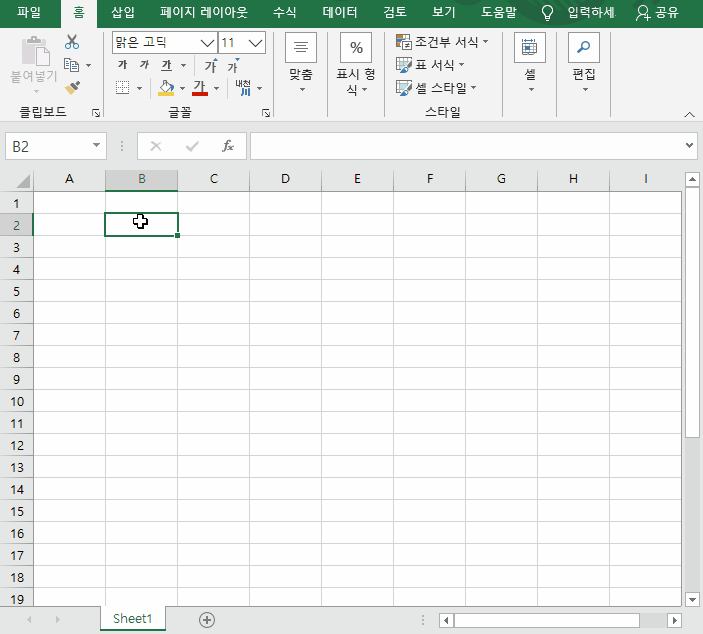Open the alignment (맞춤) group button
Viewport: 703px width, 634px height.
301,63
